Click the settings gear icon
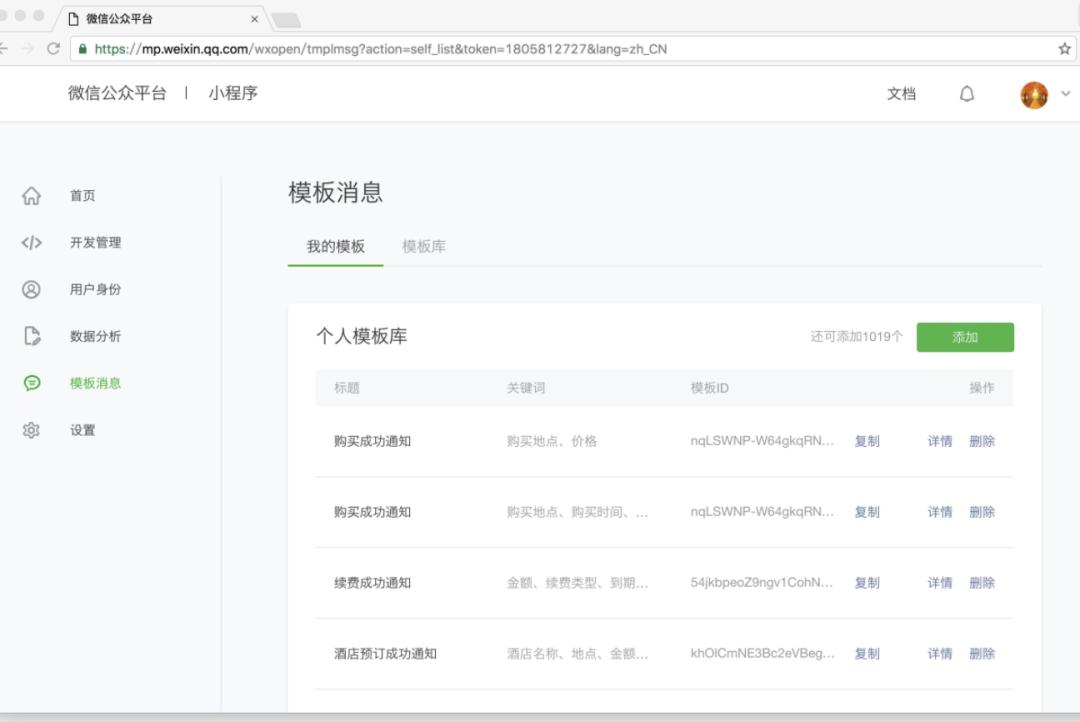Image resolution: width=1080 pixels, height=722 pixels. pyautogui.click(x=32, y=430)
